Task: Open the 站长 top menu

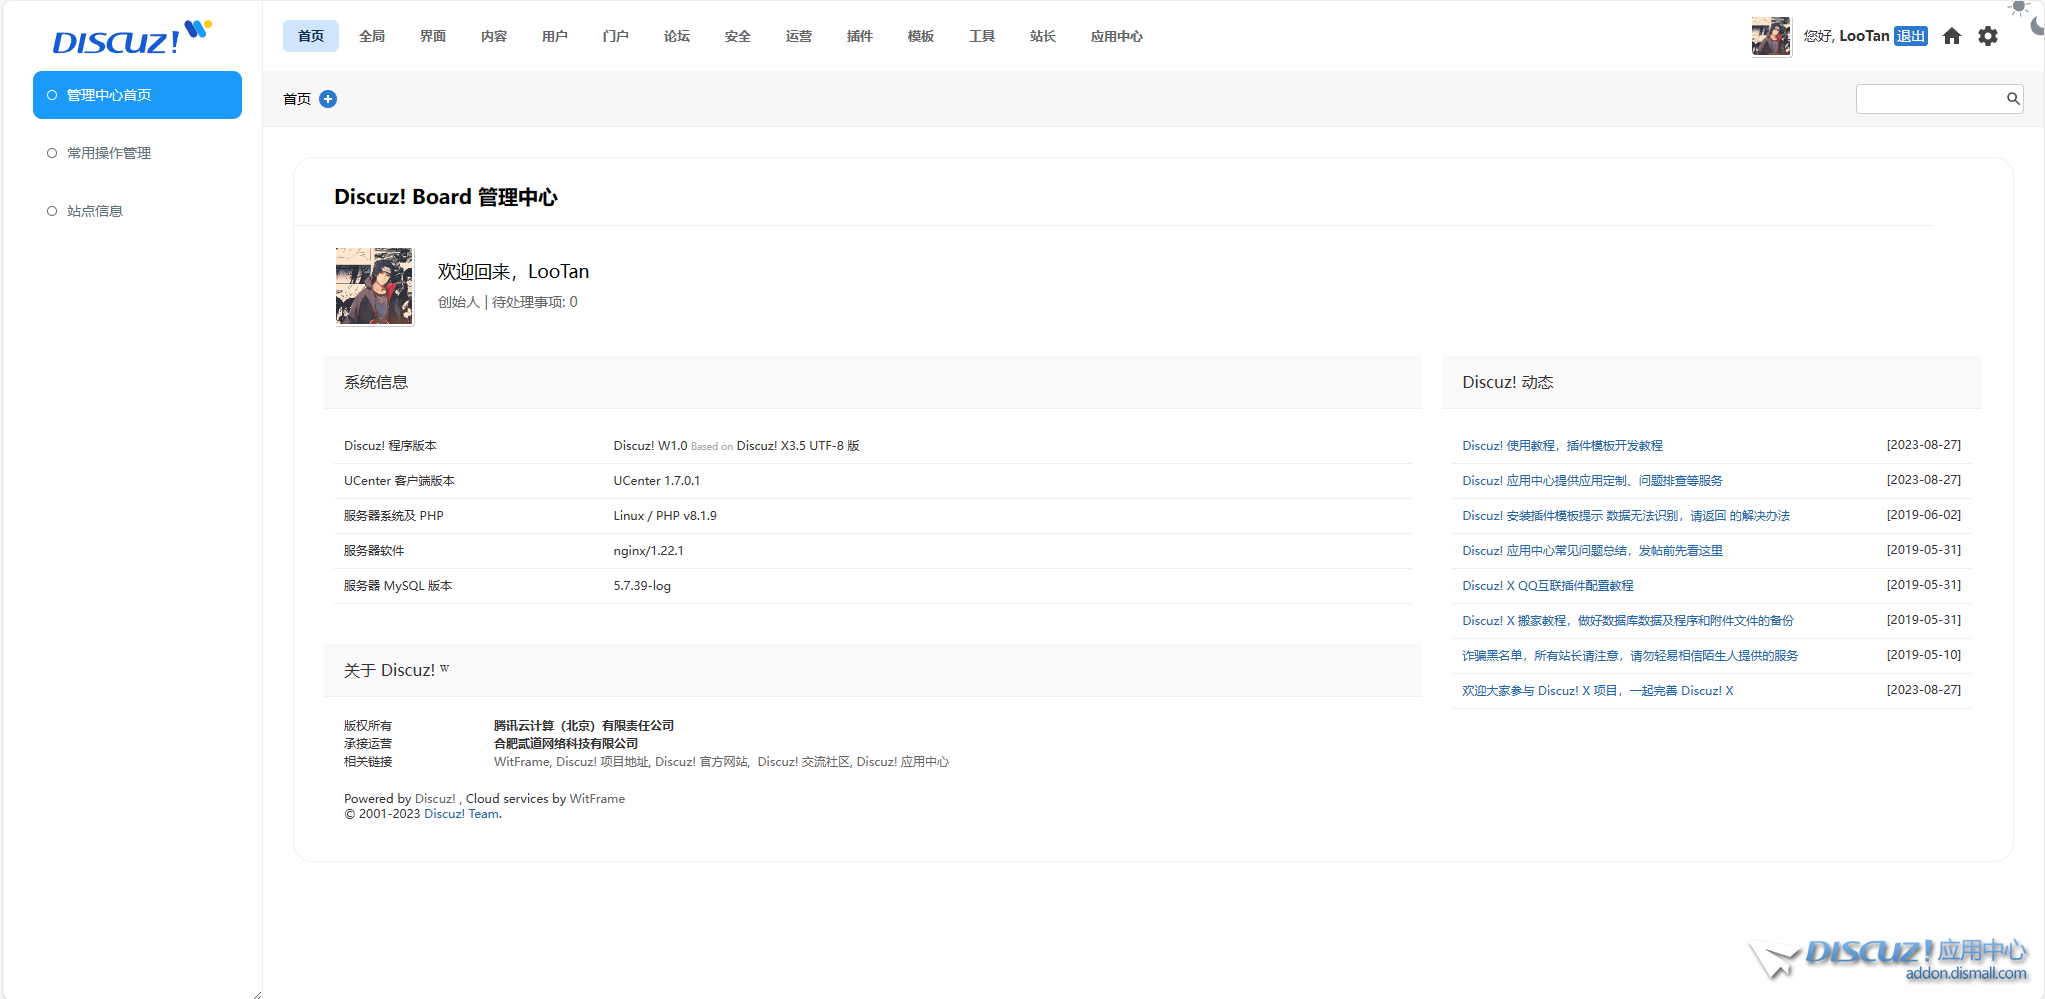Action: (1043, 36)
